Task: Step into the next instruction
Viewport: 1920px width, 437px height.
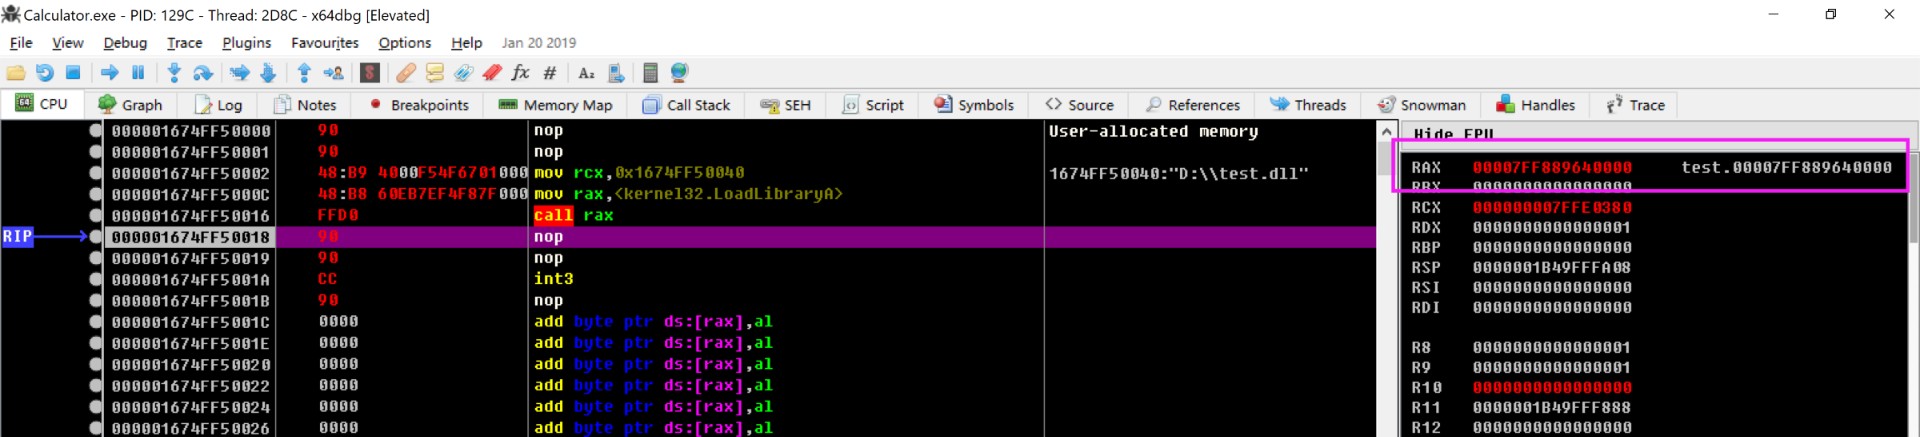Action: [x=174, y=73]
